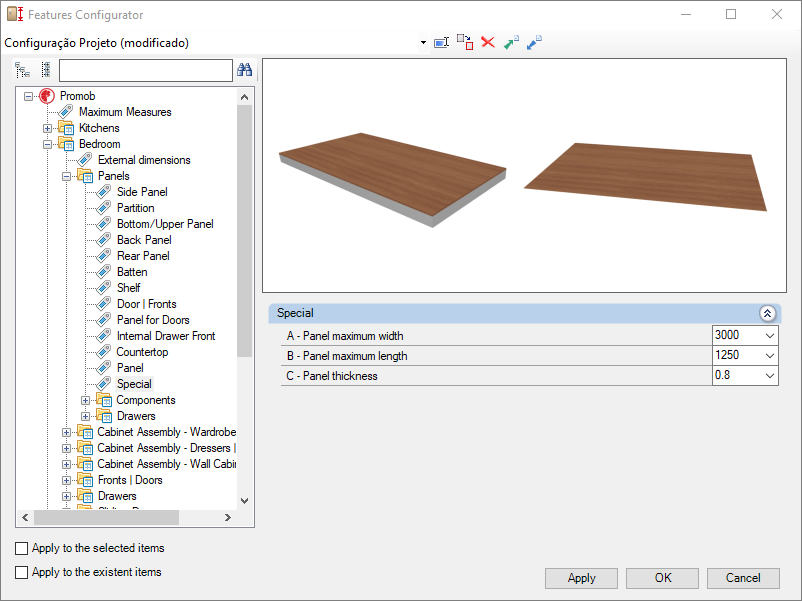Collapse the Bedroom tree node
This screenshot has width=802, height=601.
click(48, 144)
